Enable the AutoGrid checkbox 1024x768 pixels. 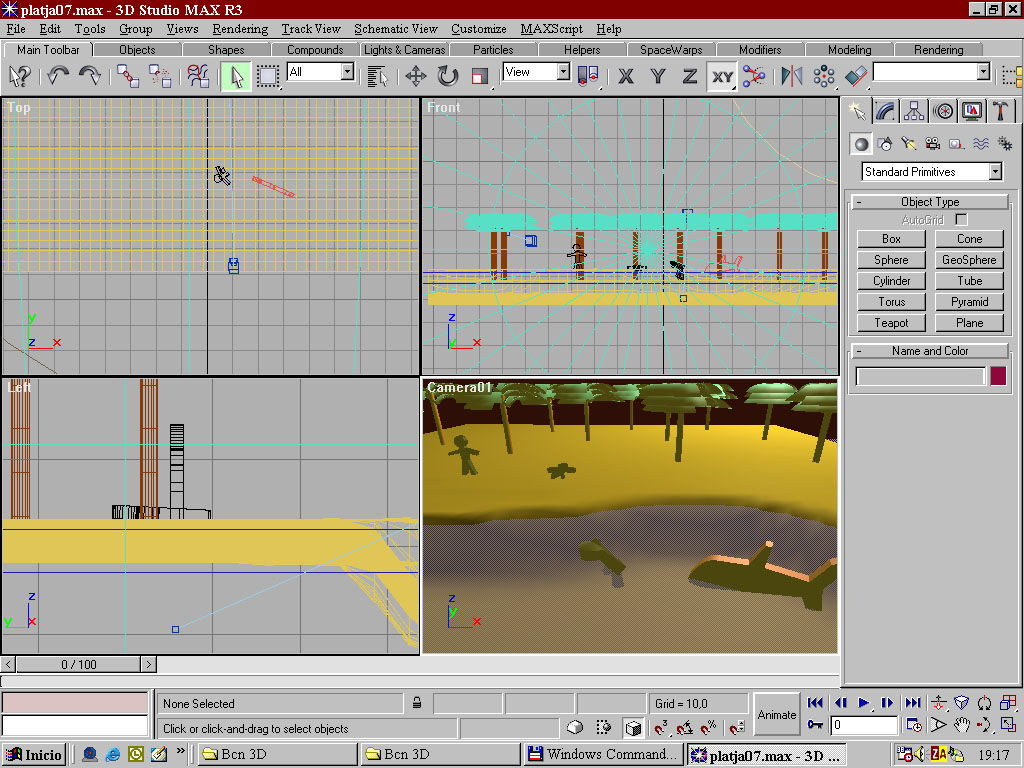point(961,219)
